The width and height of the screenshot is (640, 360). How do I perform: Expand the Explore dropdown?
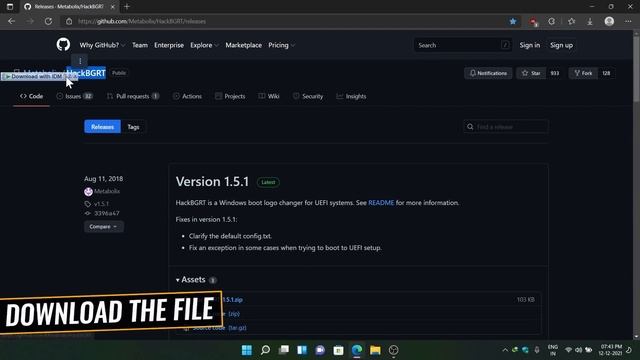[x=204, y=45]
